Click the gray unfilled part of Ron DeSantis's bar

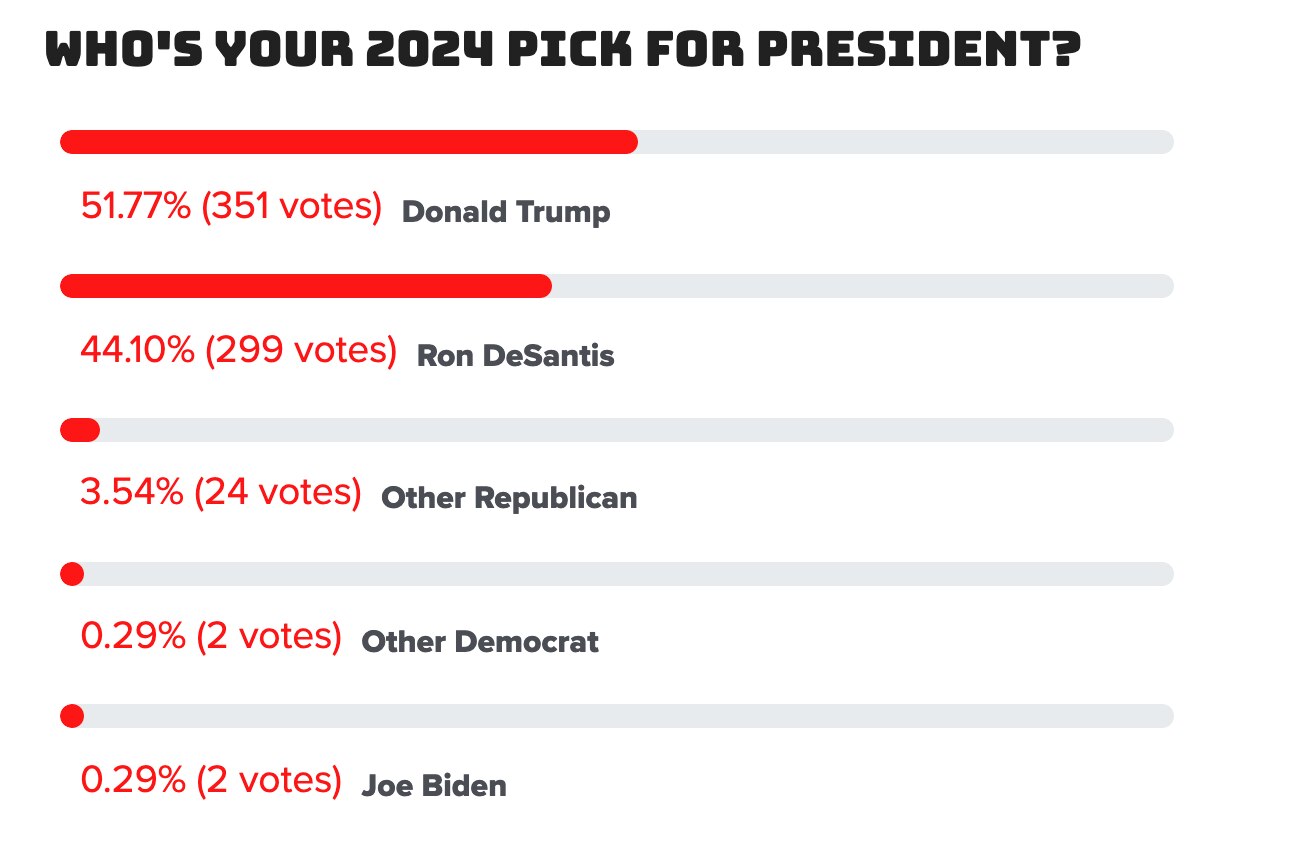(862, 286)
